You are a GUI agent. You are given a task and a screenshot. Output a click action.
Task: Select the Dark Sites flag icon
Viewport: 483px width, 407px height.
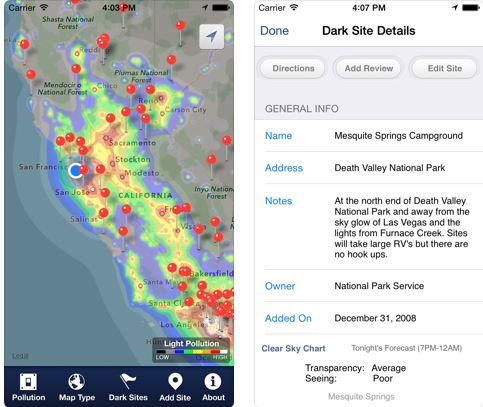point(128,381)
